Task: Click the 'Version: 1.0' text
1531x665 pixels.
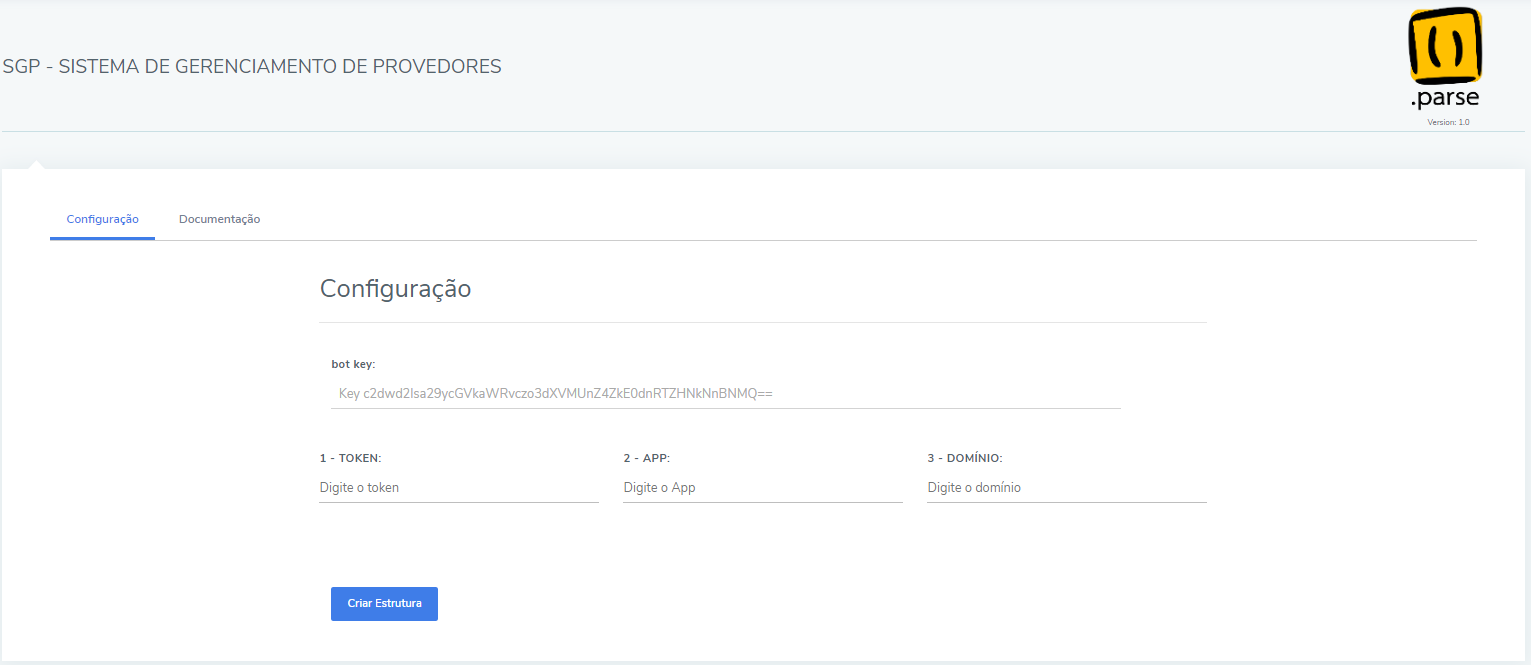Action: 1448,122
